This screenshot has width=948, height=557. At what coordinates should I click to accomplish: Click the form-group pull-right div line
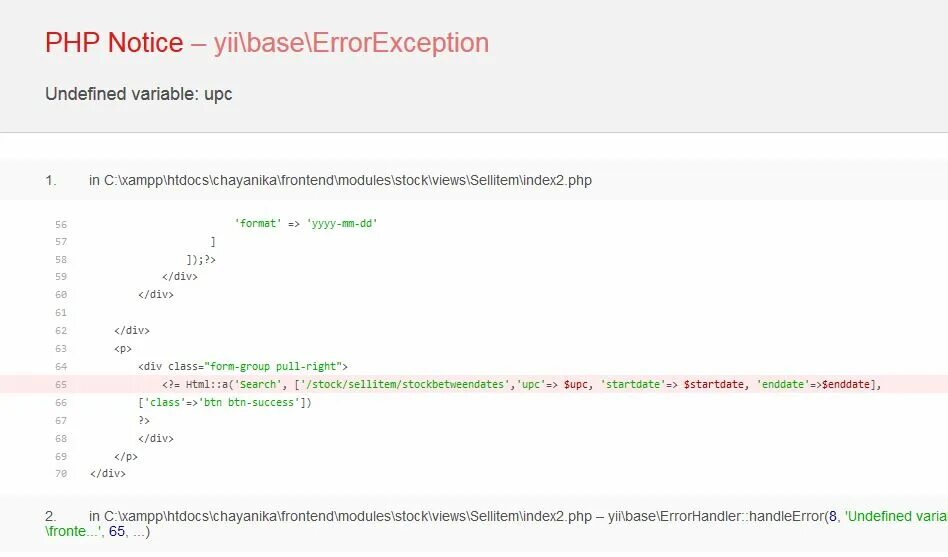pos(243,366)
